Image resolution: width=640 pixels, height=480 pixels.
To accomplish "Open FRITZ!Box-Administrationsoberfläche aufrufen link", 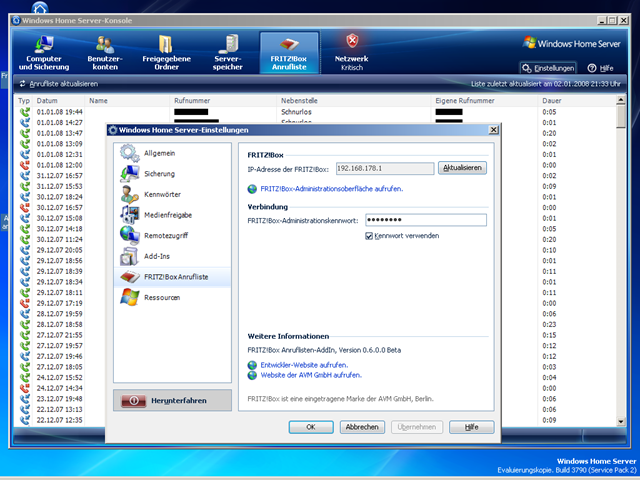I will point(331,189).
